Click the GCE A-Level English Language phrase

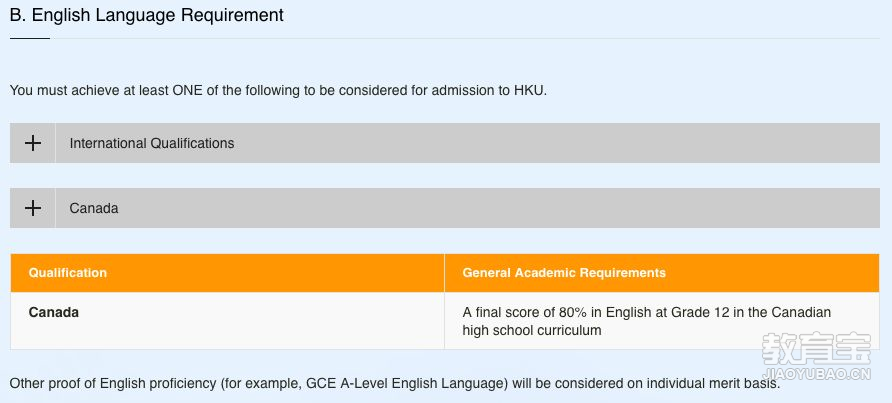[406, 384]
